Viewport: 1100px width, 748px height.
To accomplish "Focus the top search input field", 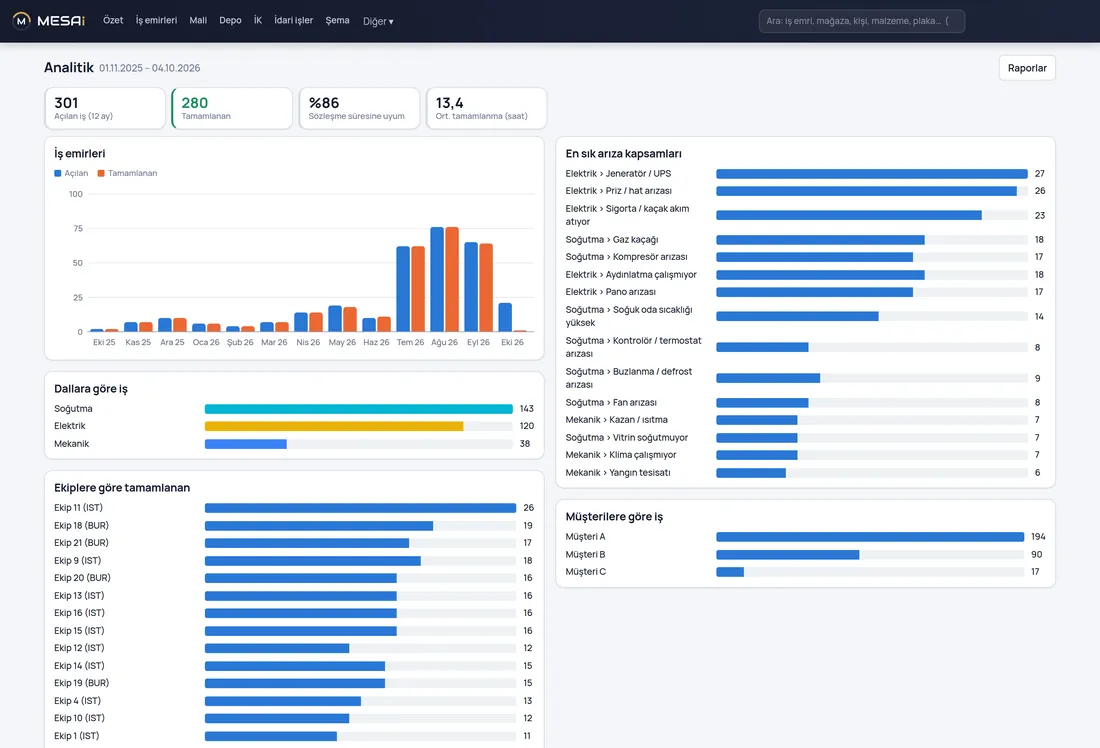I will pos(861,21).
